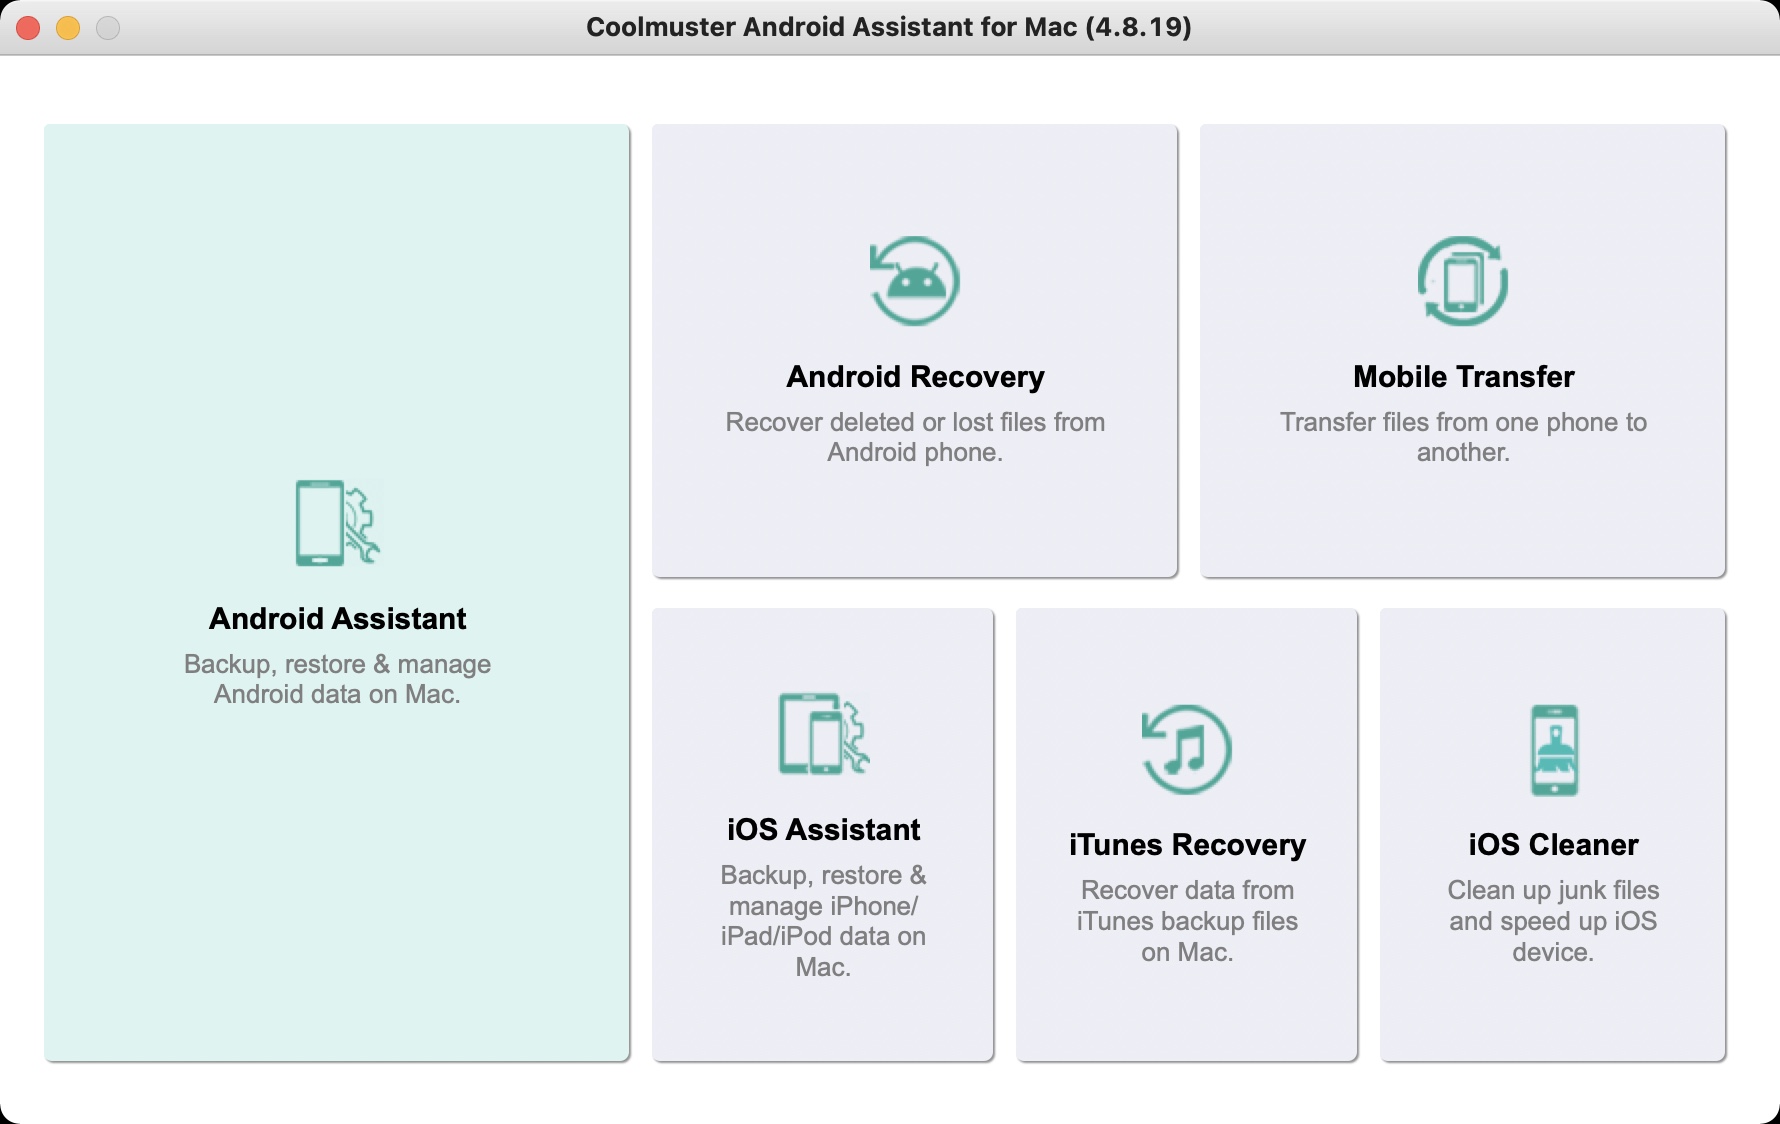Click the Android Assistant phone-and-gear icon

click(337, 523)
